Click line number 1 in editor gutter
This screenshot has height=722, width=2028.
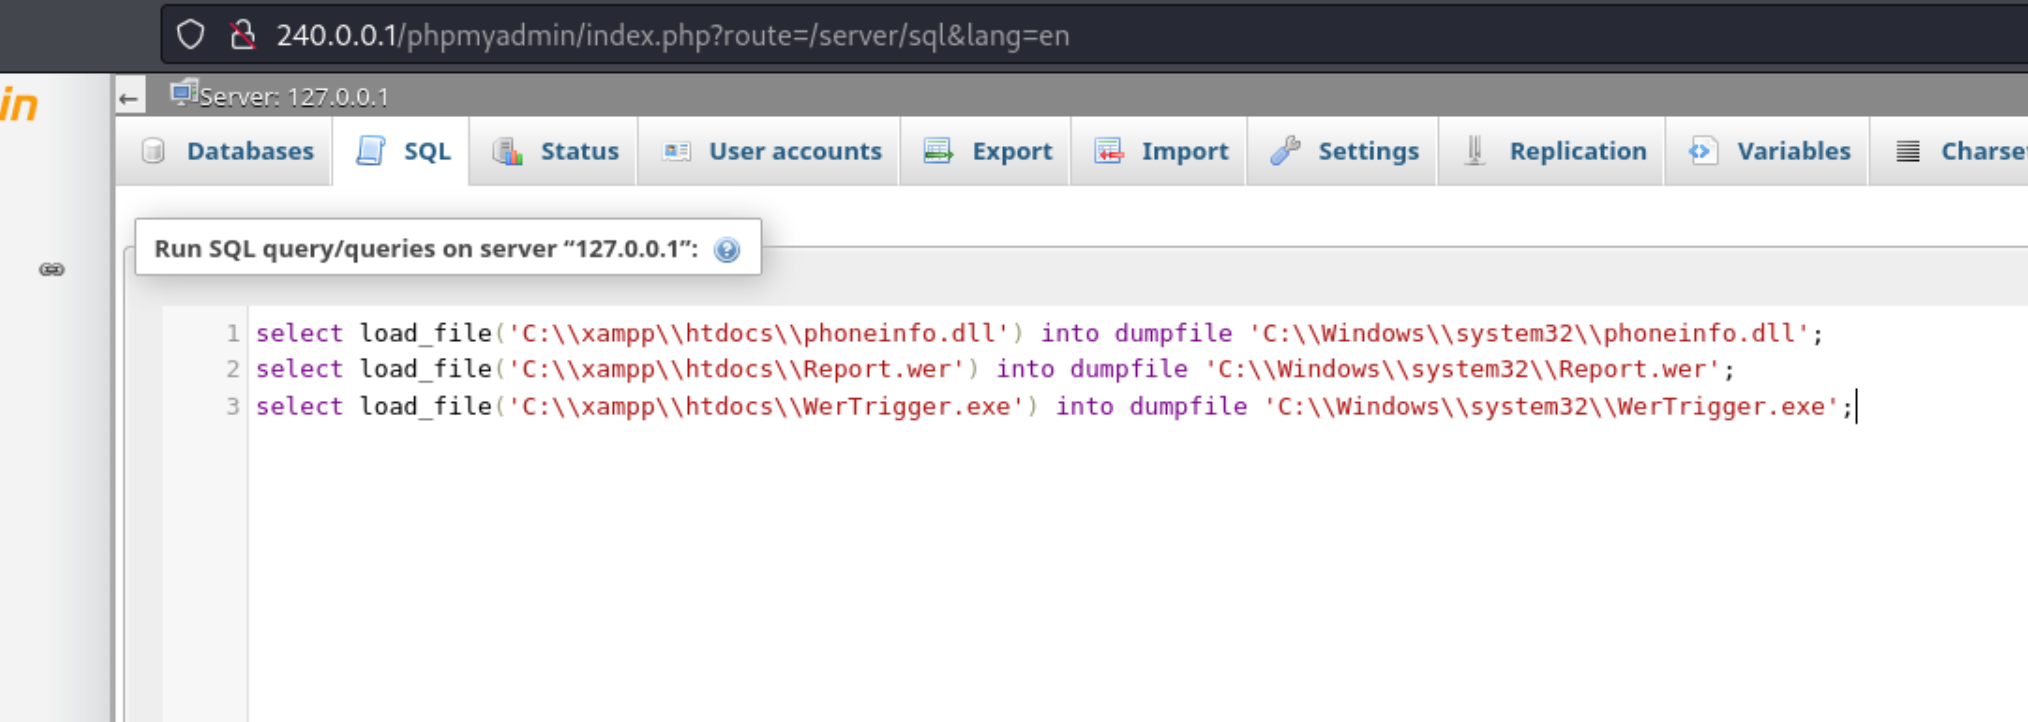tap(232, 333)
